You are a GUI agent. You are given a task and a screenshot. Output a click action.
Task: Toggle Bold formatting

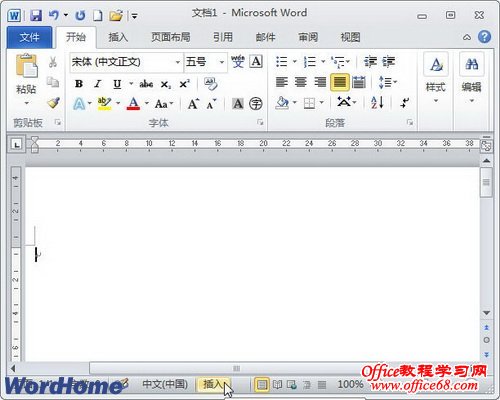pos(79,84)
